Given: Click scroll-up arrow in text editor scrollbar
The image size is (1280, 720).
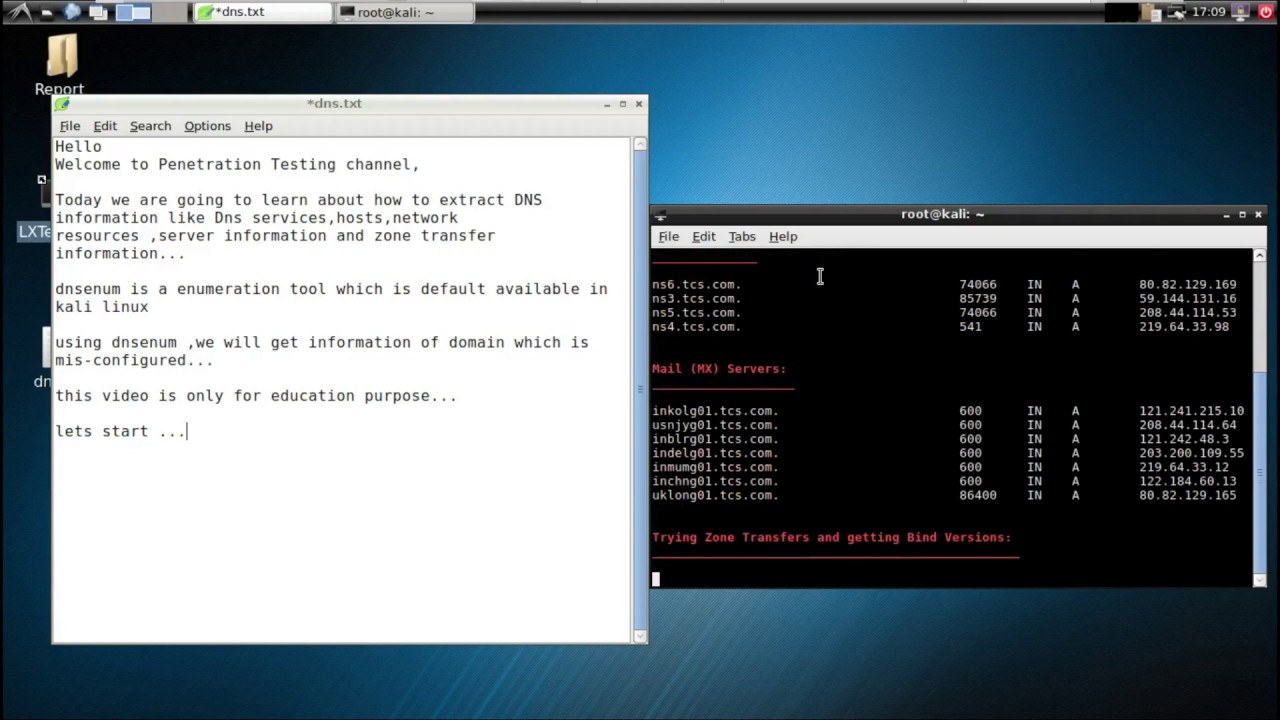Looking at the screenshot, I should (x=640, y=145).
